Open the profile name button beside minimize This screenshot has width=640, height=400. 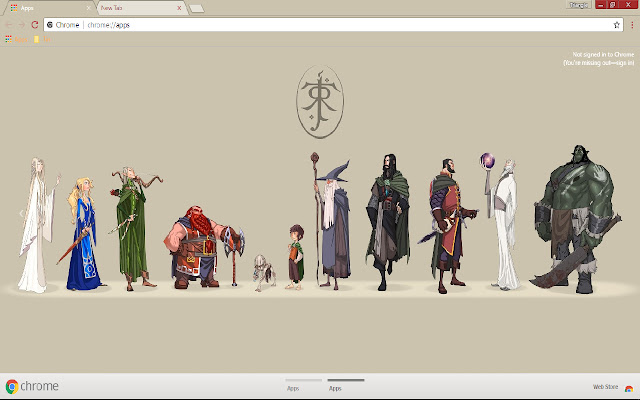(x=579, y=5)
